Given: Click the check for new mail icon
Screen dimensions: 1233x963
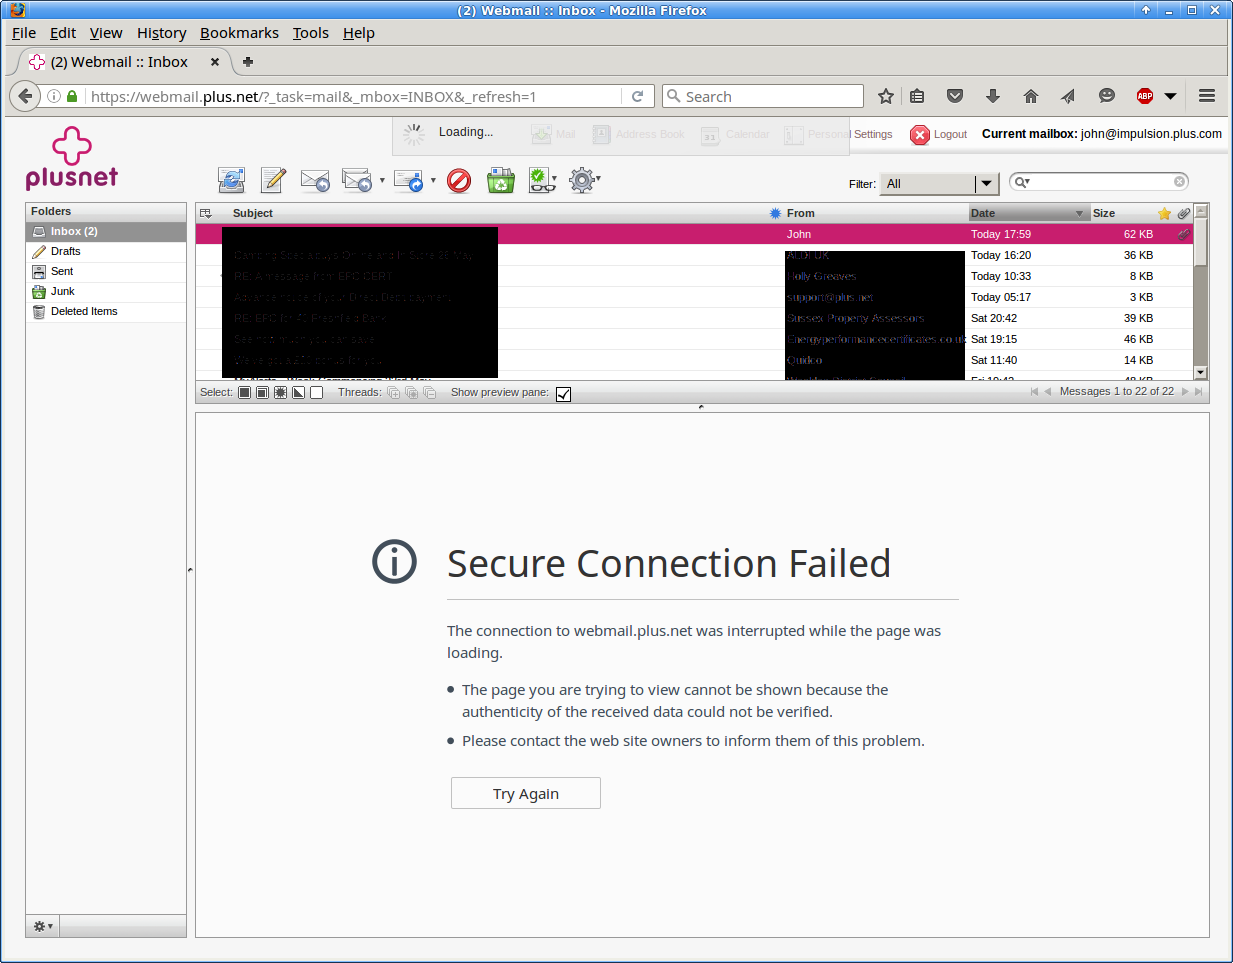Looking at the screenshot, I should [231, 180].
